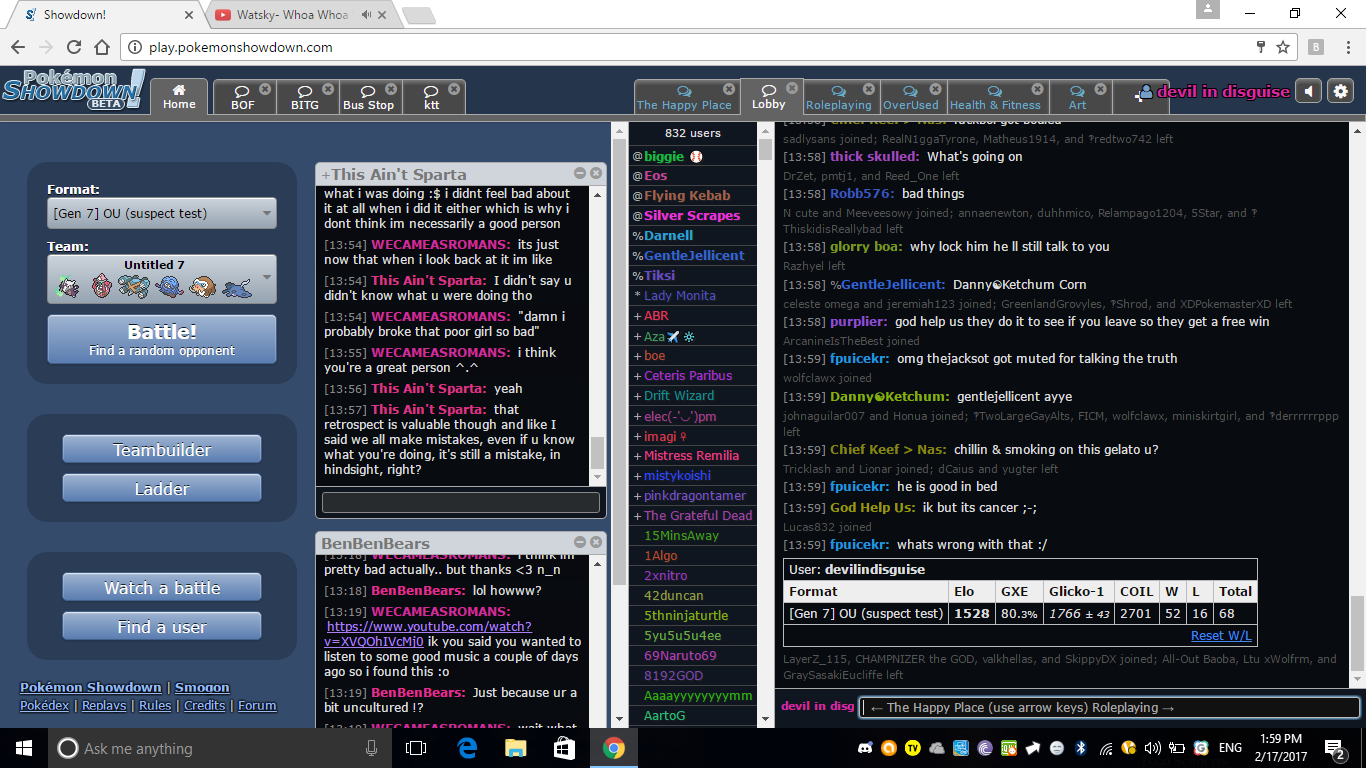Open the Ladder

(162, 488)
